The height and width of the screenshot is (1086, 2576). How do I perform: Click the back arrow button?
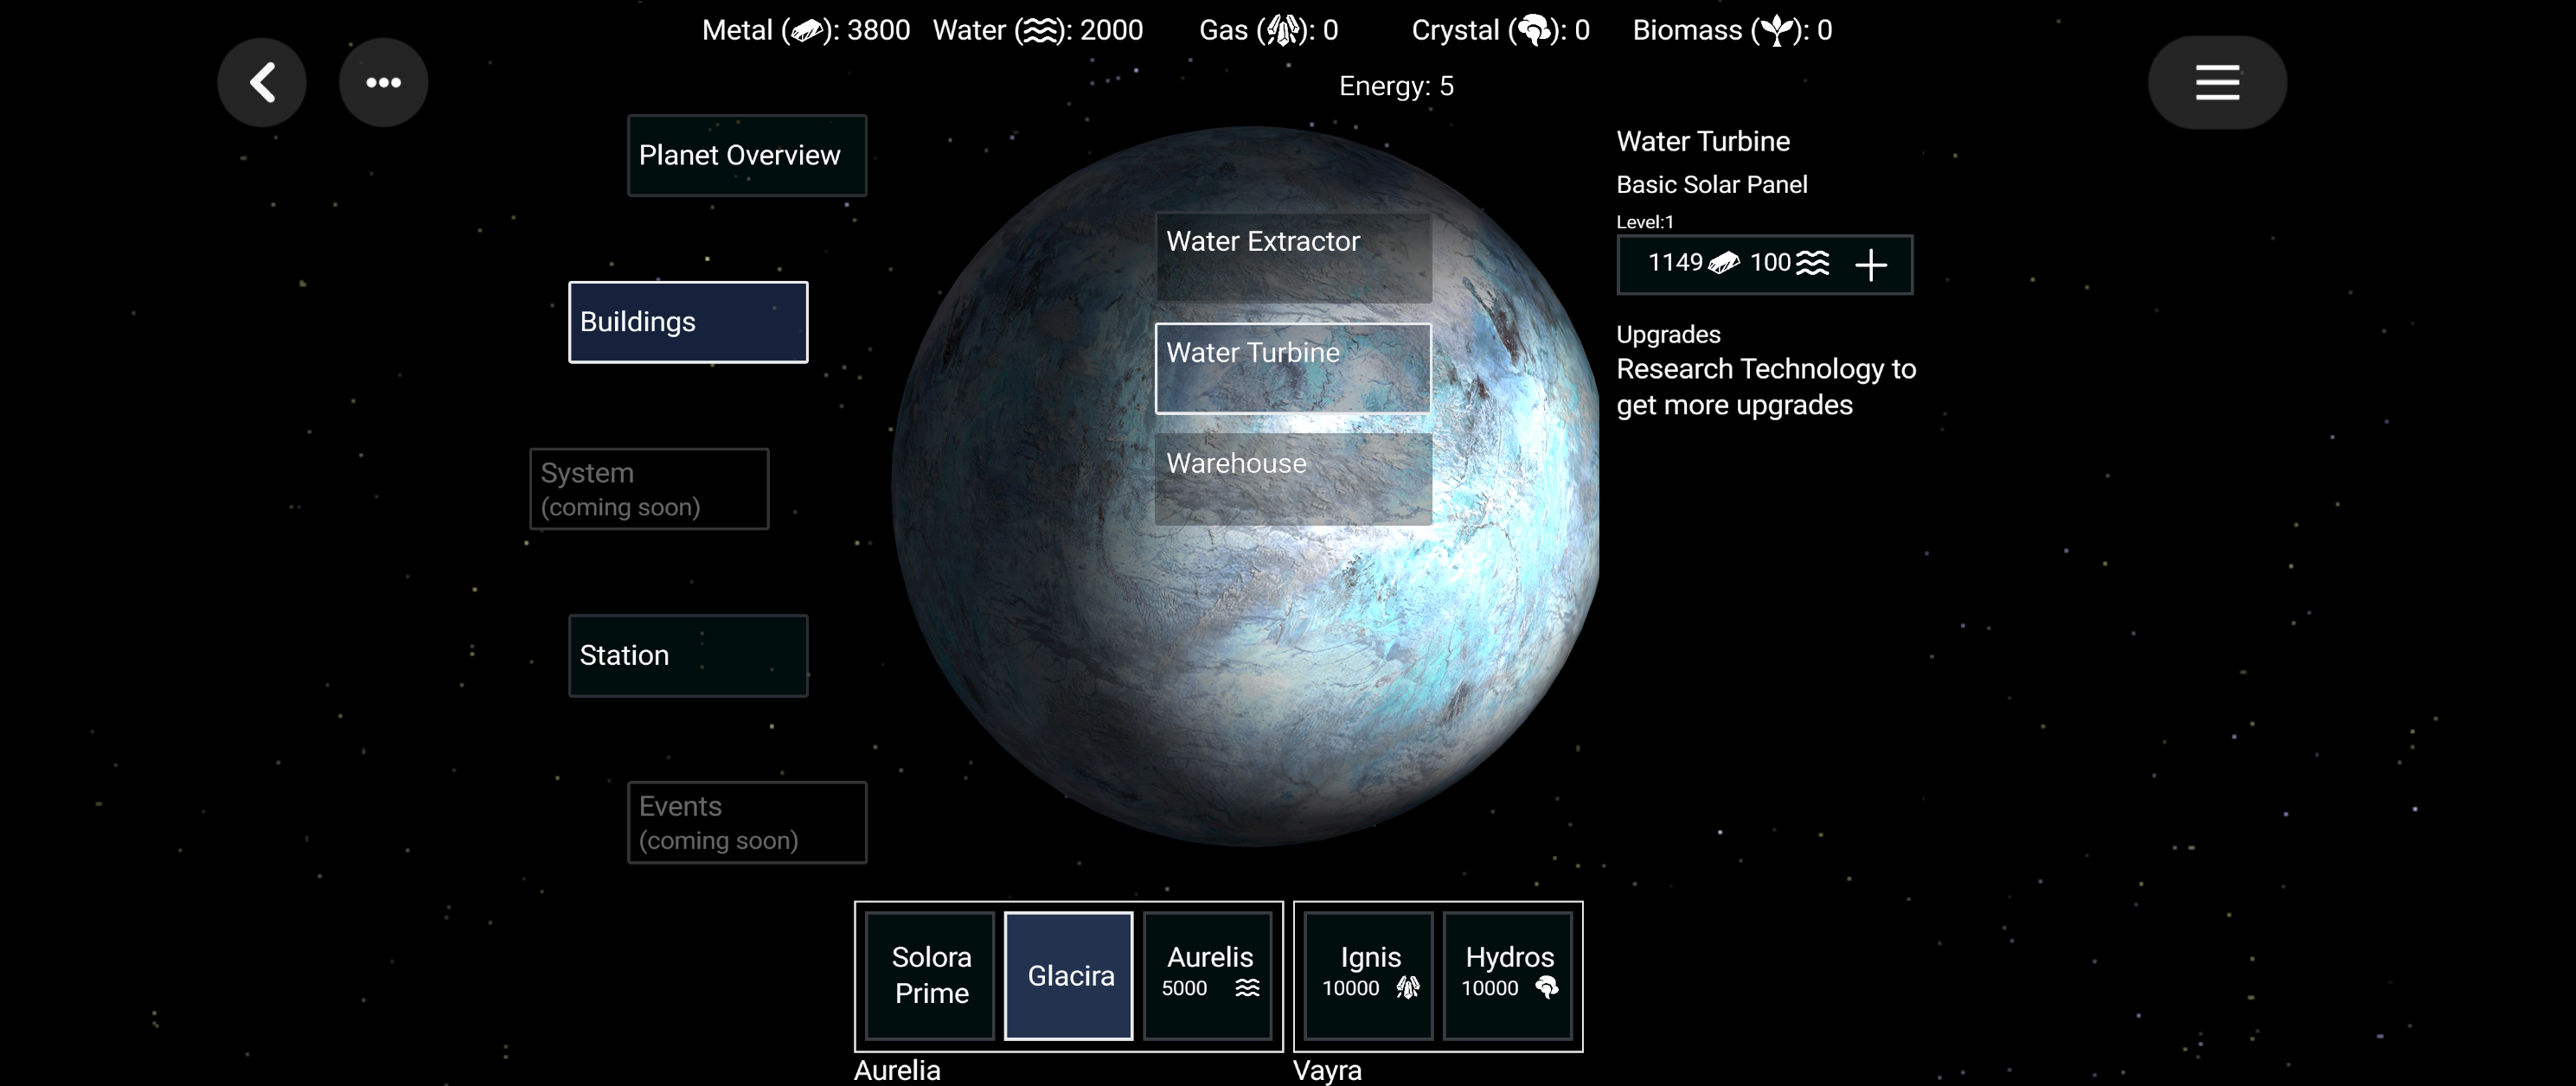tap(262, 82)
